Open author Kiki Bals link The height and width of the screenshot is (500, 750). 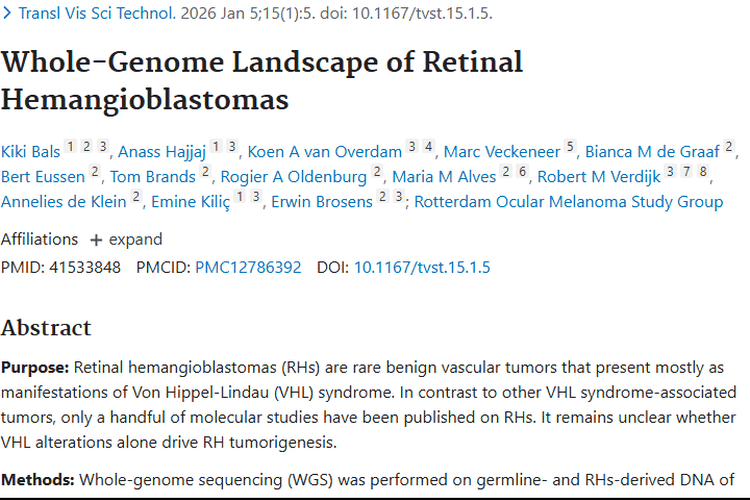[30, 152]
